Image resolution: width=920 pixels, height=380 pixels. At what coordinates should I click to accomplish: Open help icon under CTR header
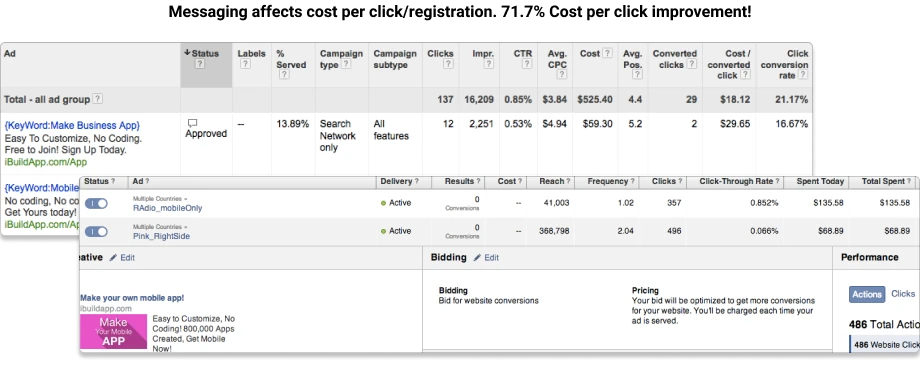(x=527, y=65)
